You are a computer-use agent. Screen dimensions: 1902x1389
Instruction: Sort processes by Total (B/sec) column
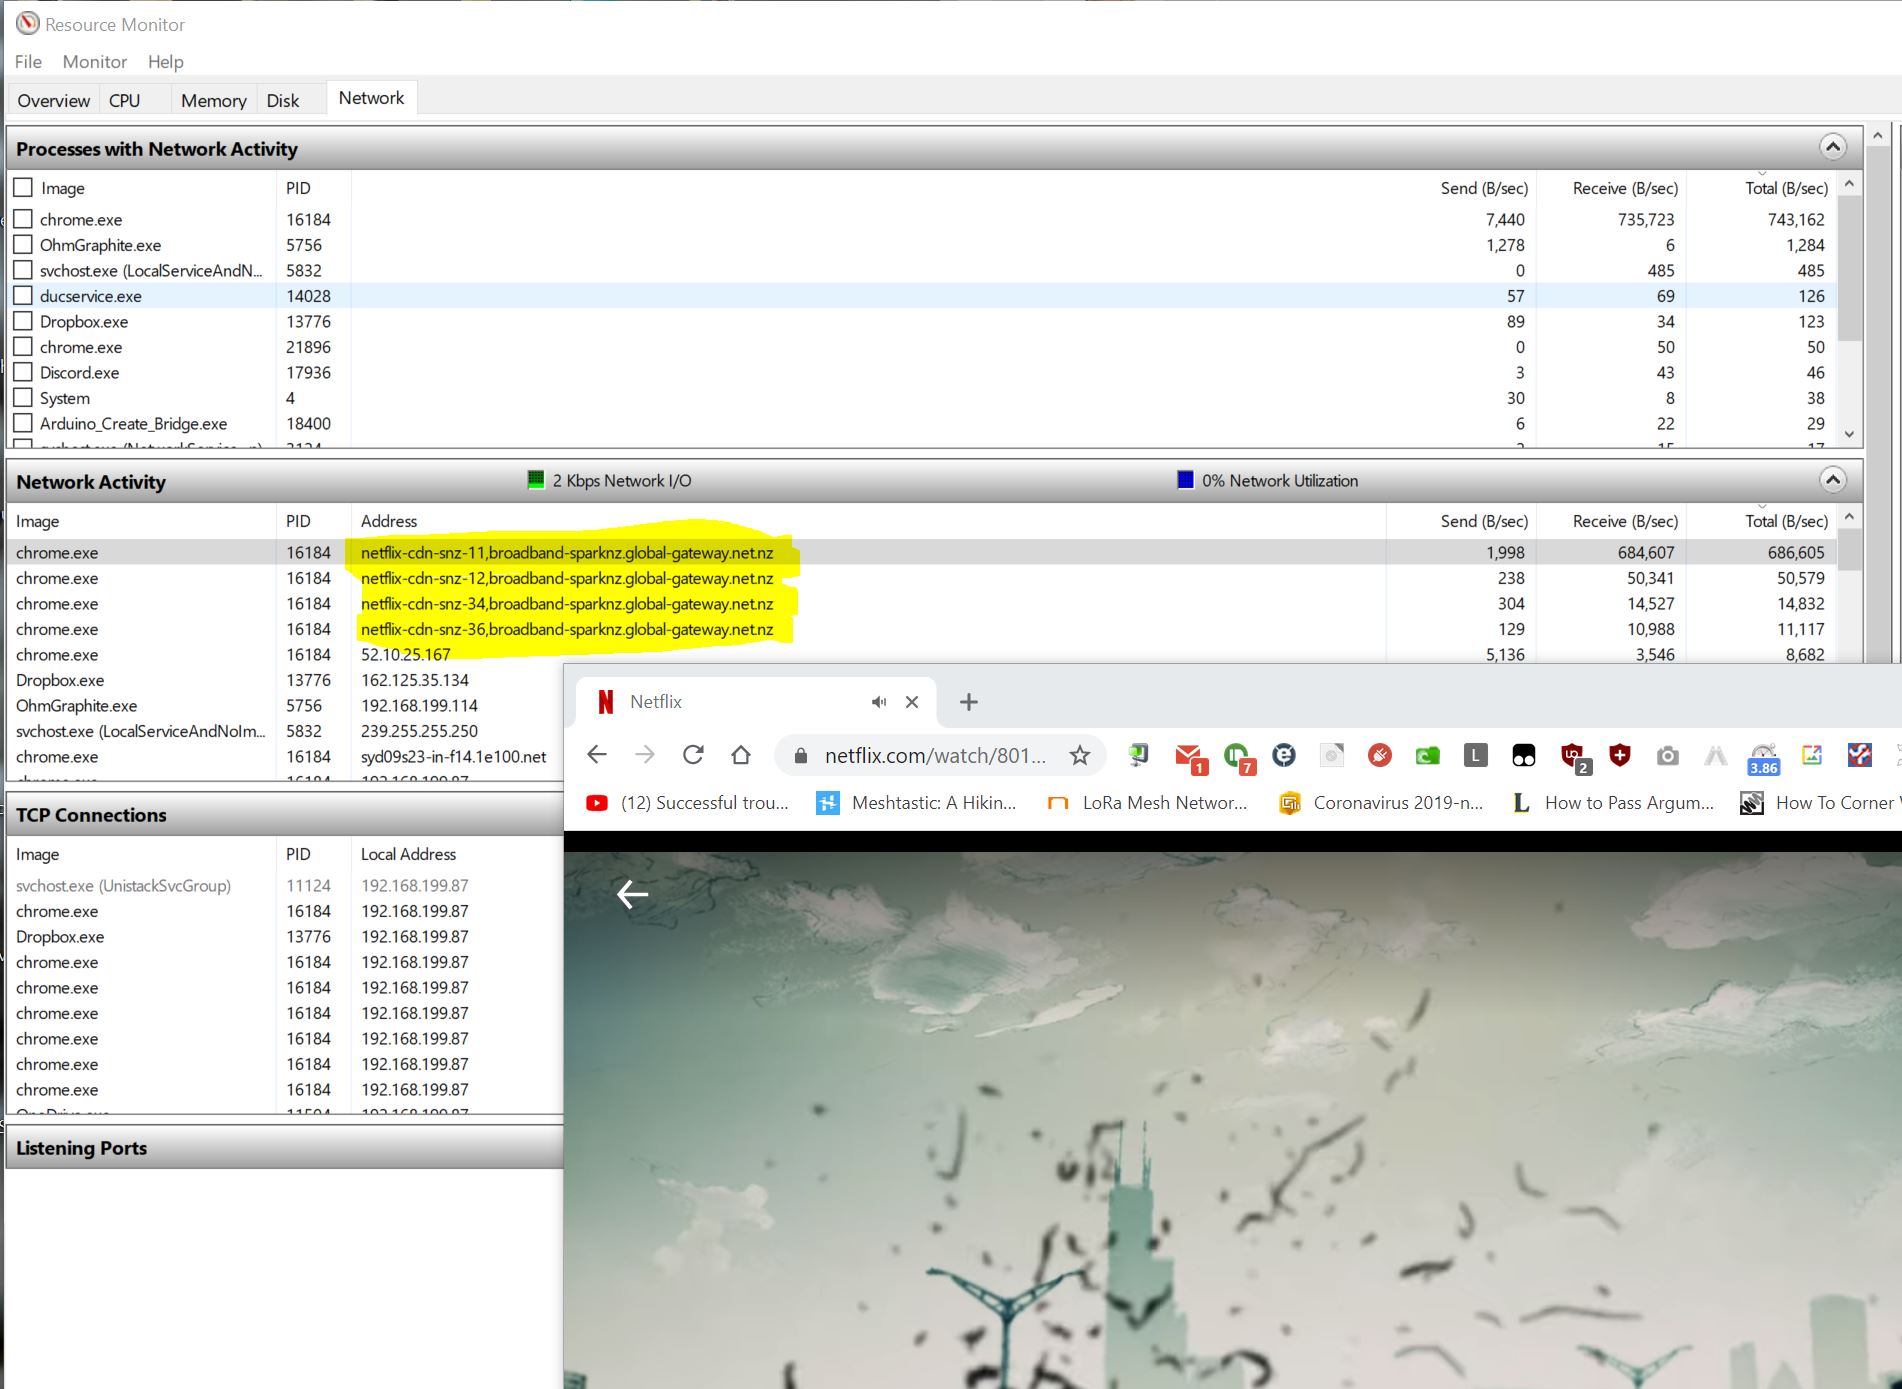[x=1785, y=188]
